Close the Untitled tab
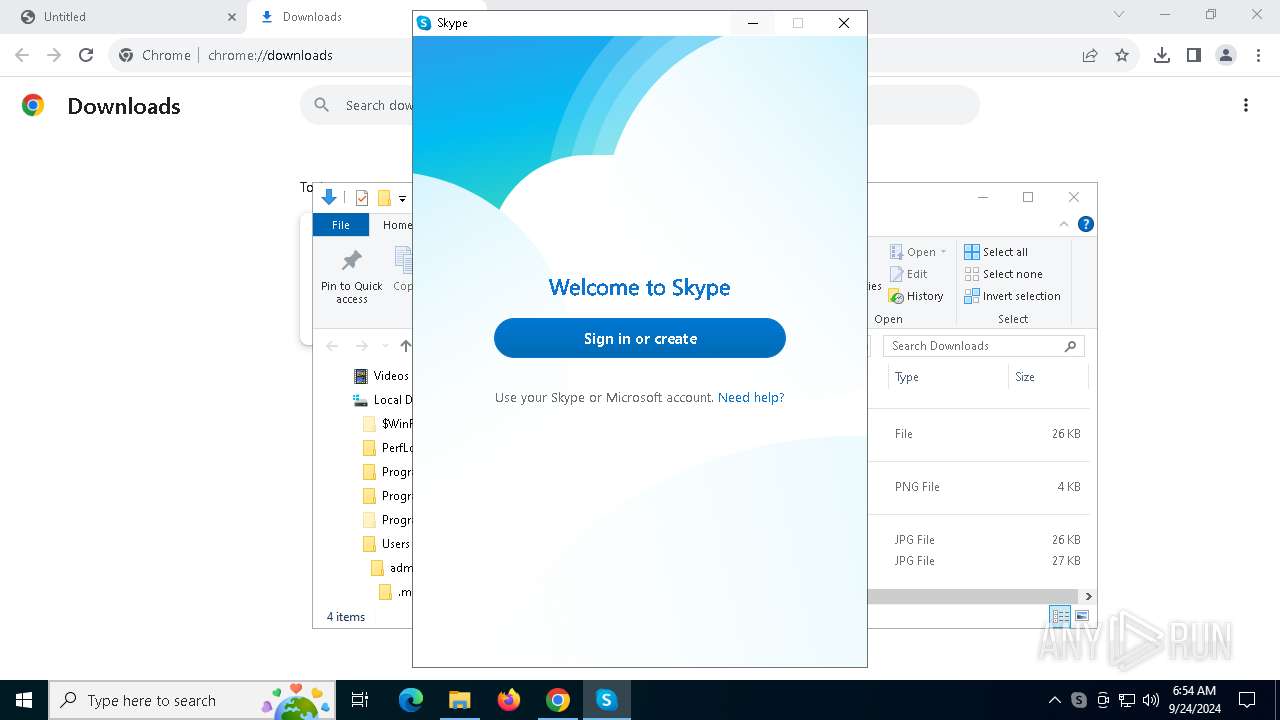The height and width of the screenshot is (720, 1280). 232,17
